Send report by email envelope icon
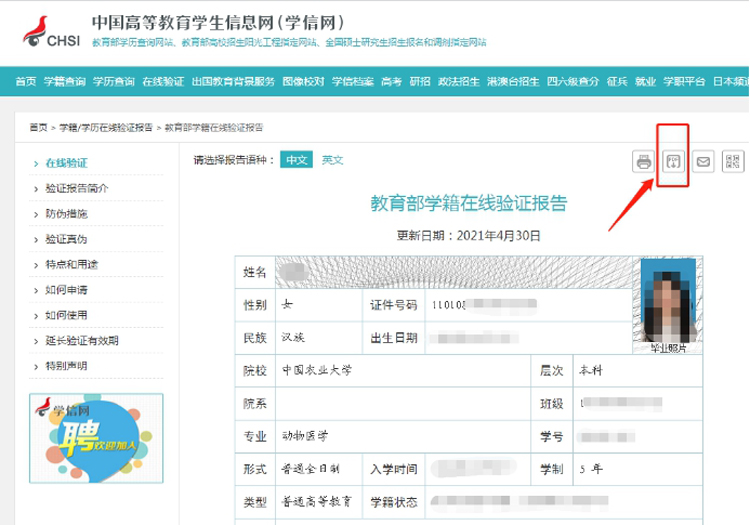The image size is (750, 525). (x=703, y=162)
